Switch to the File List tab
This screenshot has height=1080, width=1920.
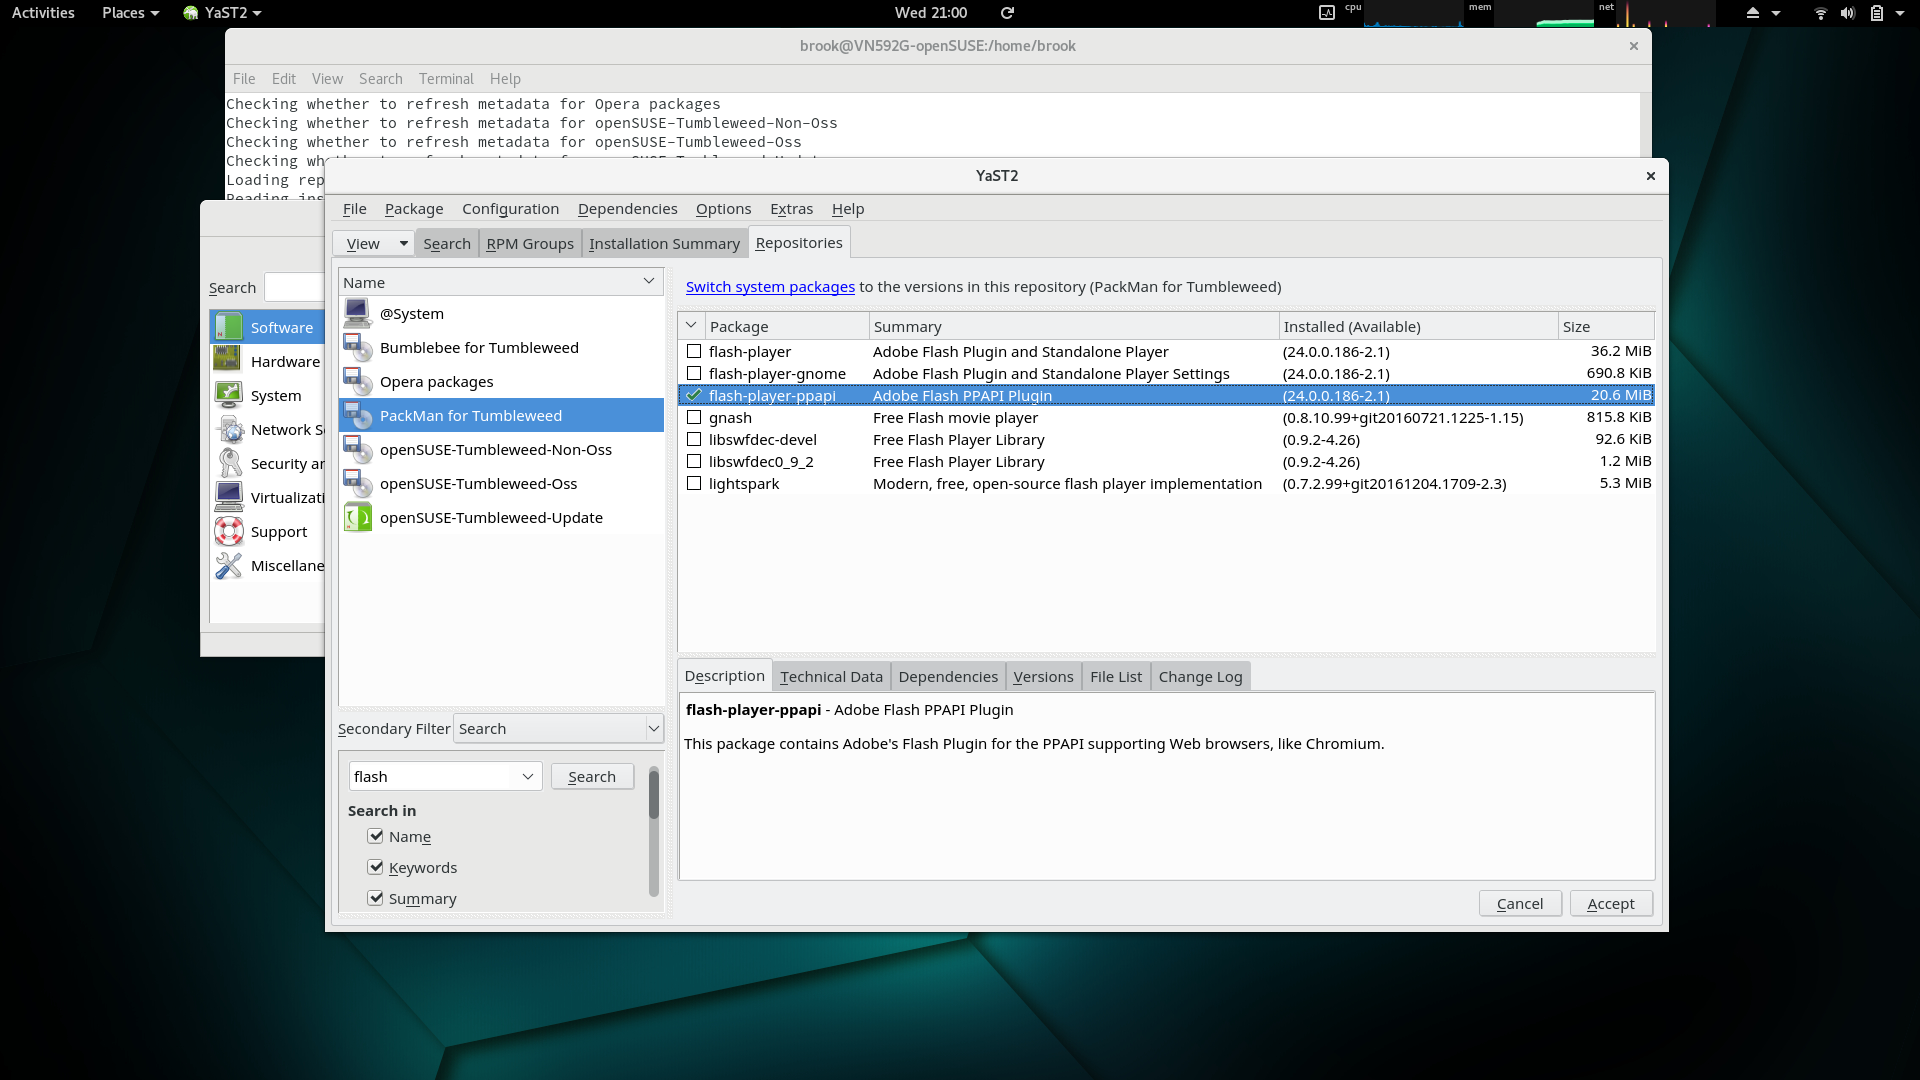click(x=1116, y=677)
